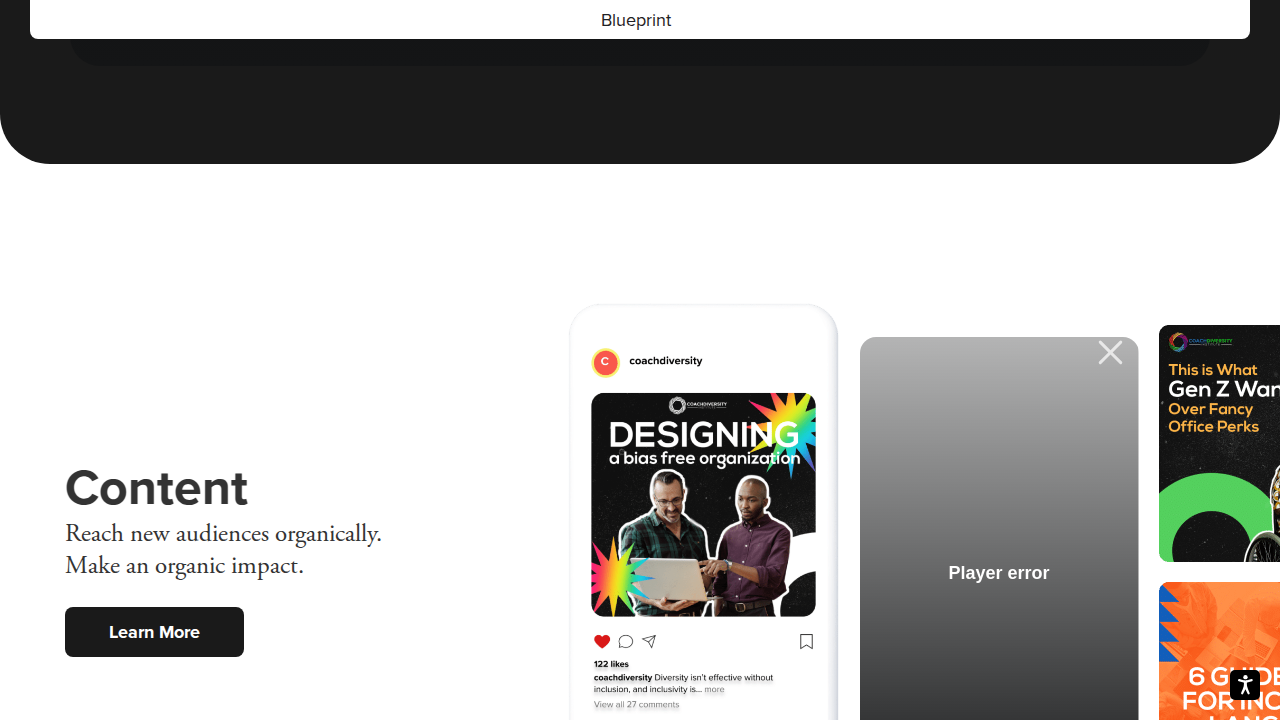Open the orange 6 guide thumbnail
The height and width of the screenshot is (720, 1280).
pyautogui.click(x=1219, y=651)
